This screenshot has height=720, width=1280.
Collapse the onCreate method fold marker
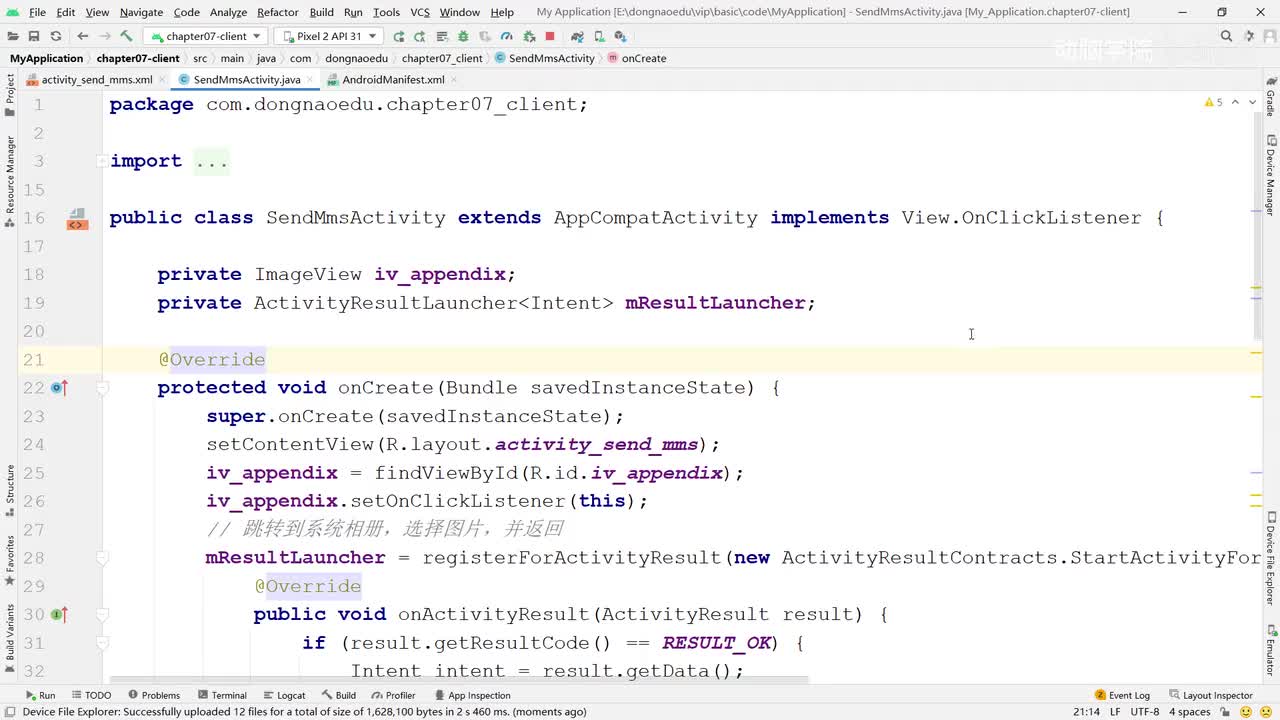click(x=102, y=388)
